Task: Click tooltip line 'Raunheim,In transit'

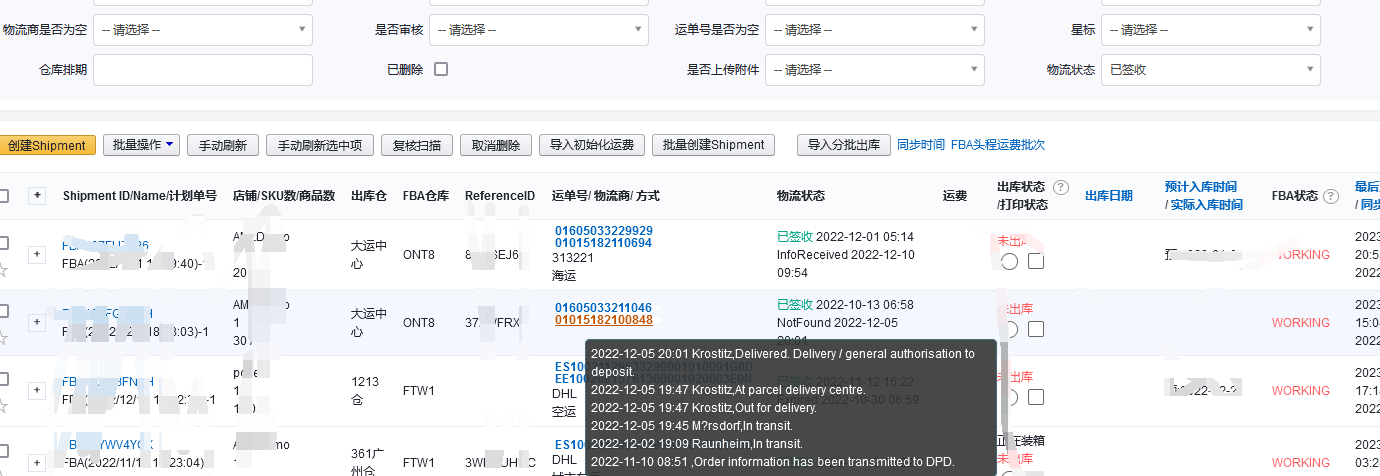Action: (x=696, y=444)
